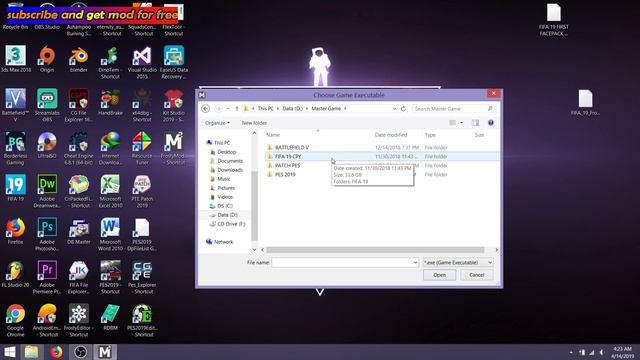Select Documents in navigation pane
Viewport: 640px width, 360px height.
[226, 161]
